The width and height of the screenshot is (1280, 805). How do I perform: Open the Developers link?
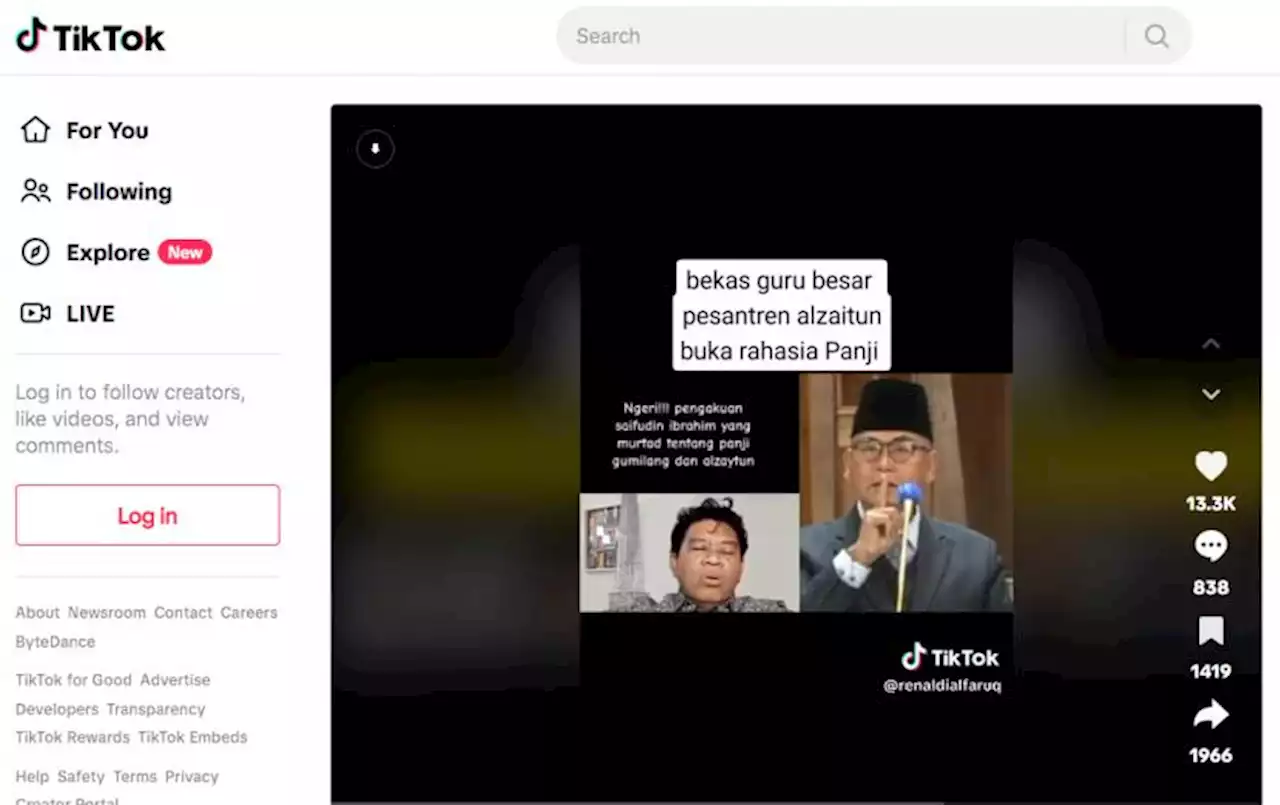(57, 709)
